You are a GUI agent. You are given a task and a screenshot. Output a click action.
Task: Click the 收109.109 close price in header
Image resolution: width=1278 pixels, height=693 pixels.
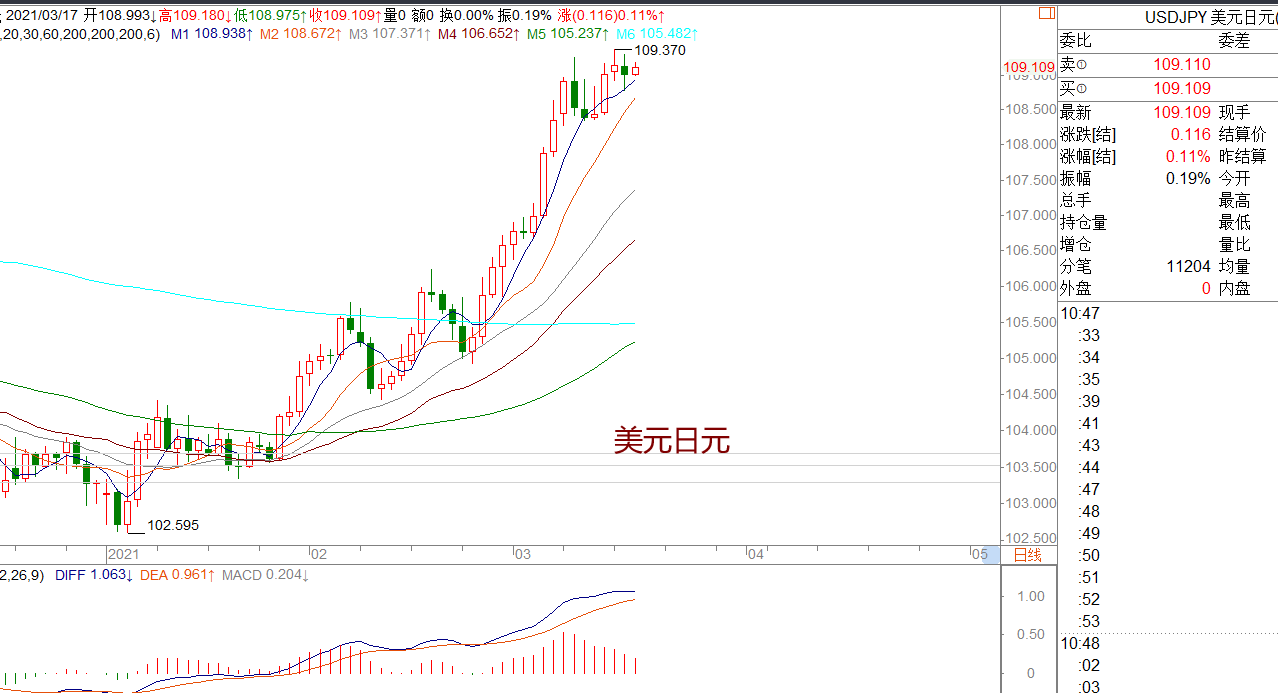[x=344, y=16]
